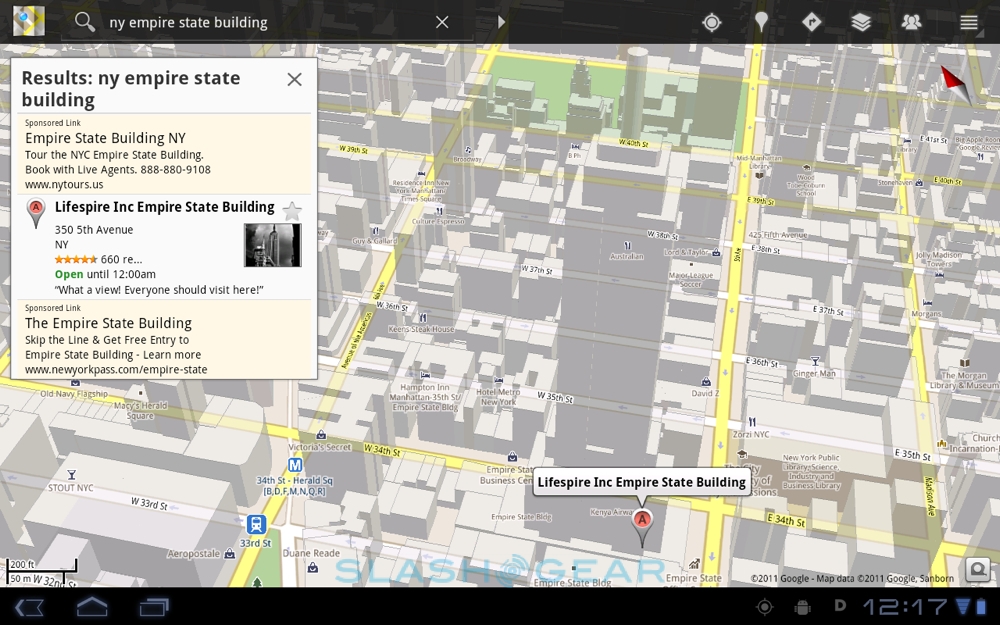Open Lifespire Inc Empire State Building result

click(x=164, y=208)
